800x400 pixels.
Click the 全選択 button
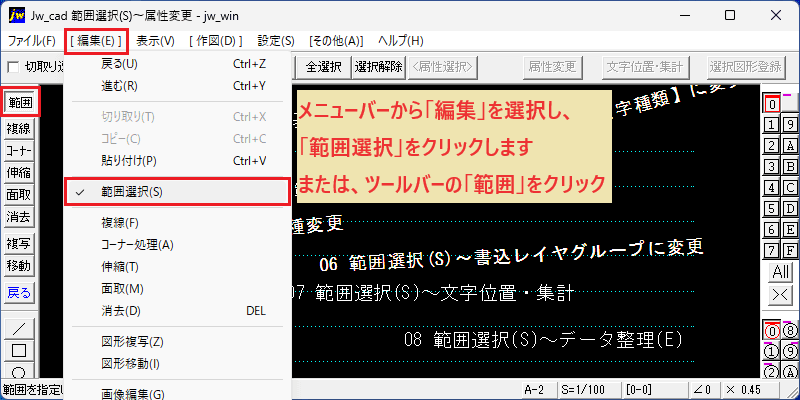click(x=323, y=66)
